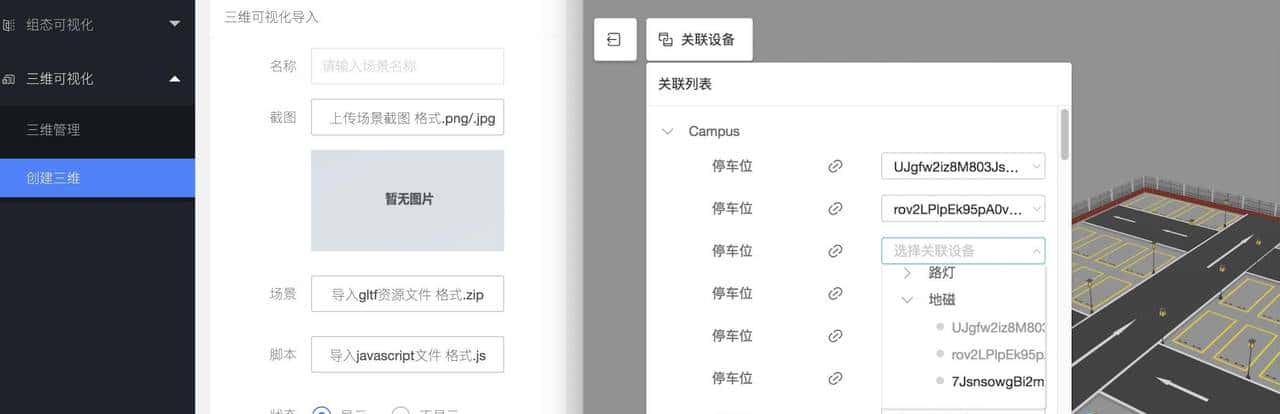Image resolution: width=1280 pixels, height=414 pixels.
Task: Click the 三维可视化 sidebar icon
Action: (9, 78)
